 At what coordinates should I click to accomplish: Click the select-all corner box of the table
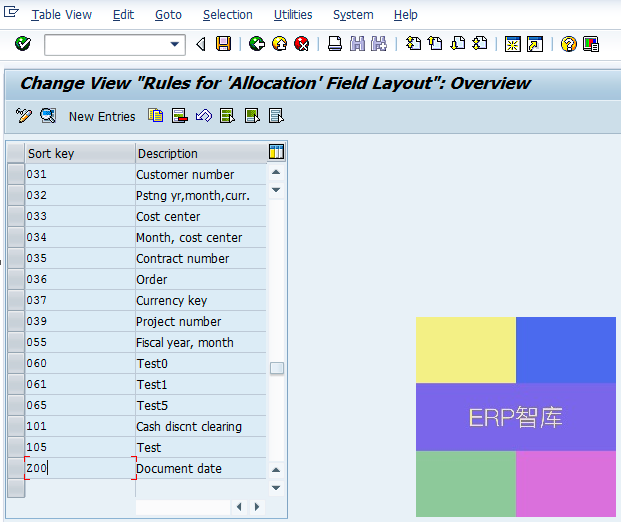click(x=16, y=153)
